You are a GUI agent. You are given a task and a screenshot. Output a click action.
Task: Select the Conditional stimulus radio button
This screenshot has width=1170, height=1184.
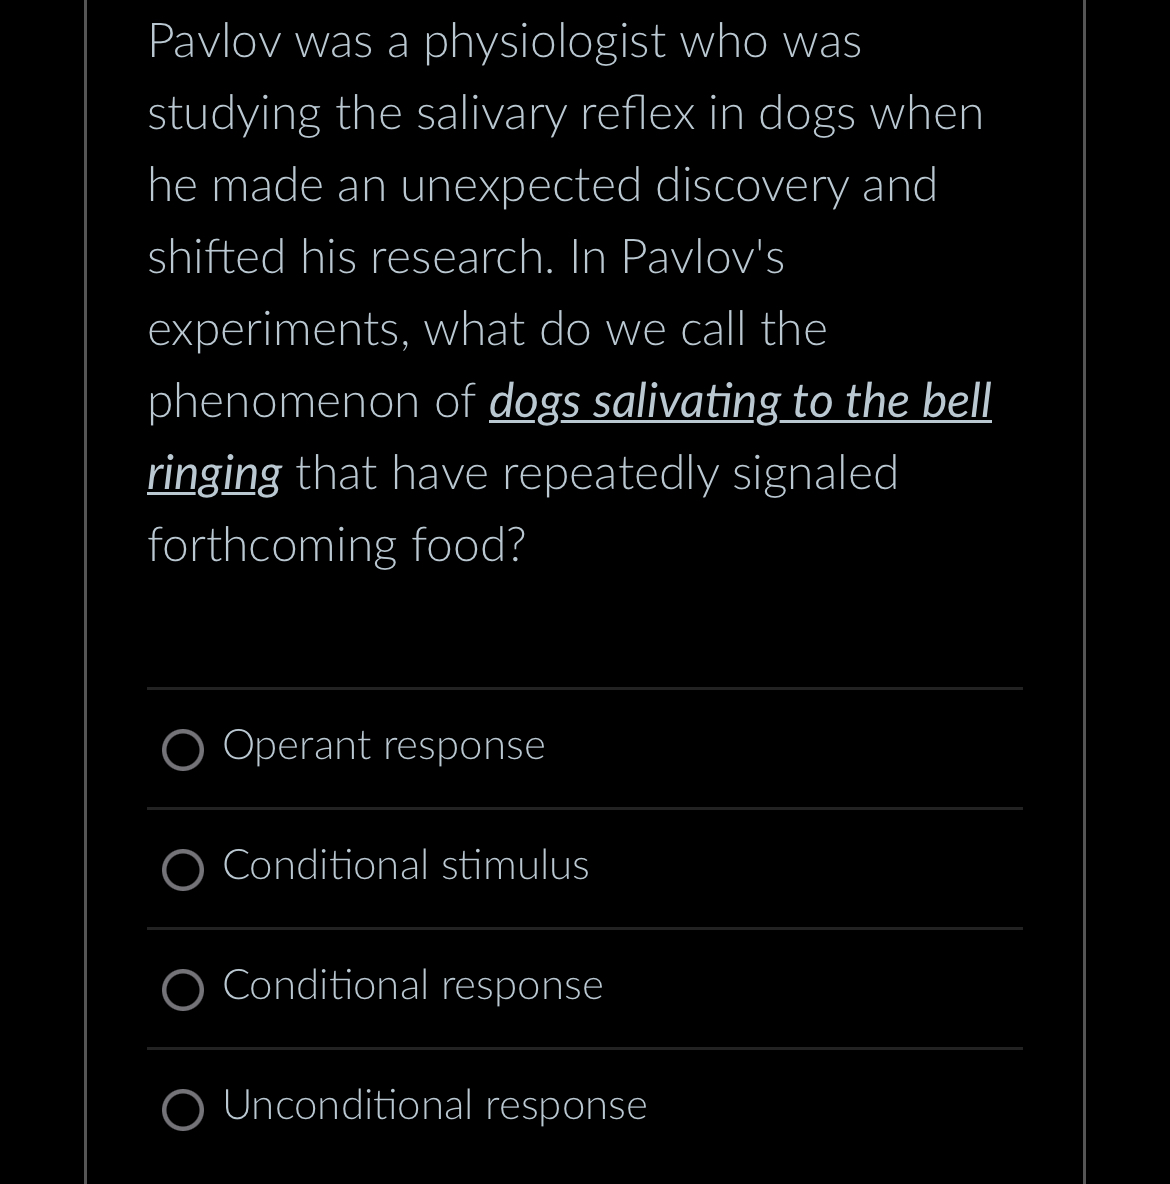[x=183, y=870]
